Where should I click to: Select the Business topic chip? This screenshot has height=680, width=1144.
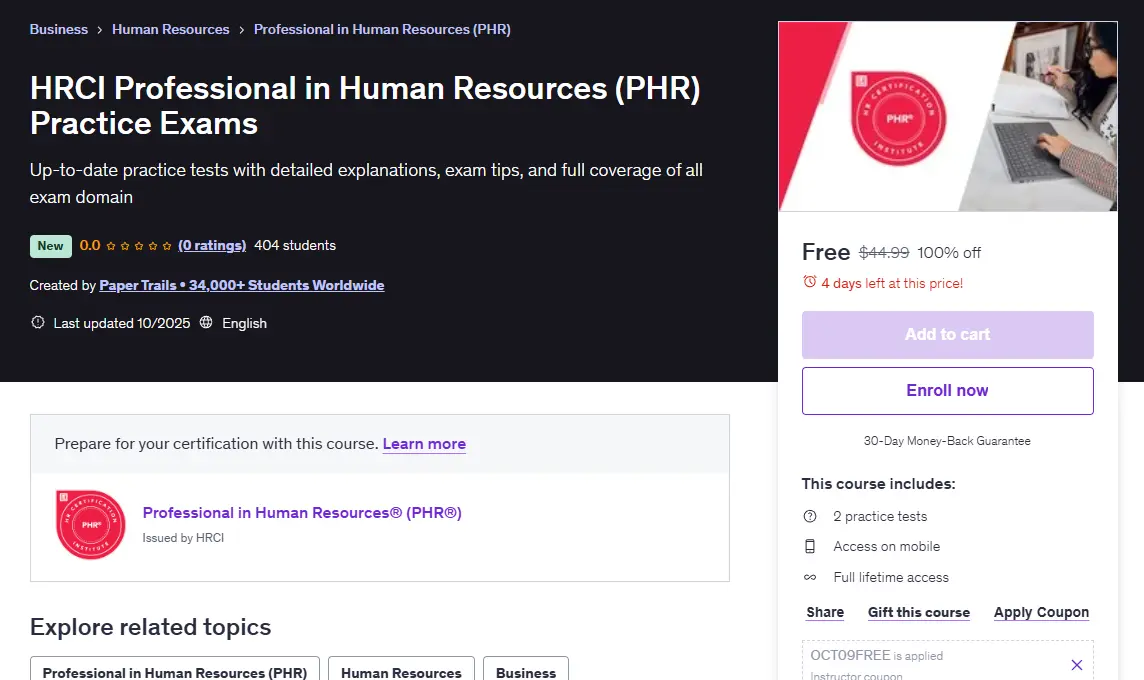click(525, 672)
